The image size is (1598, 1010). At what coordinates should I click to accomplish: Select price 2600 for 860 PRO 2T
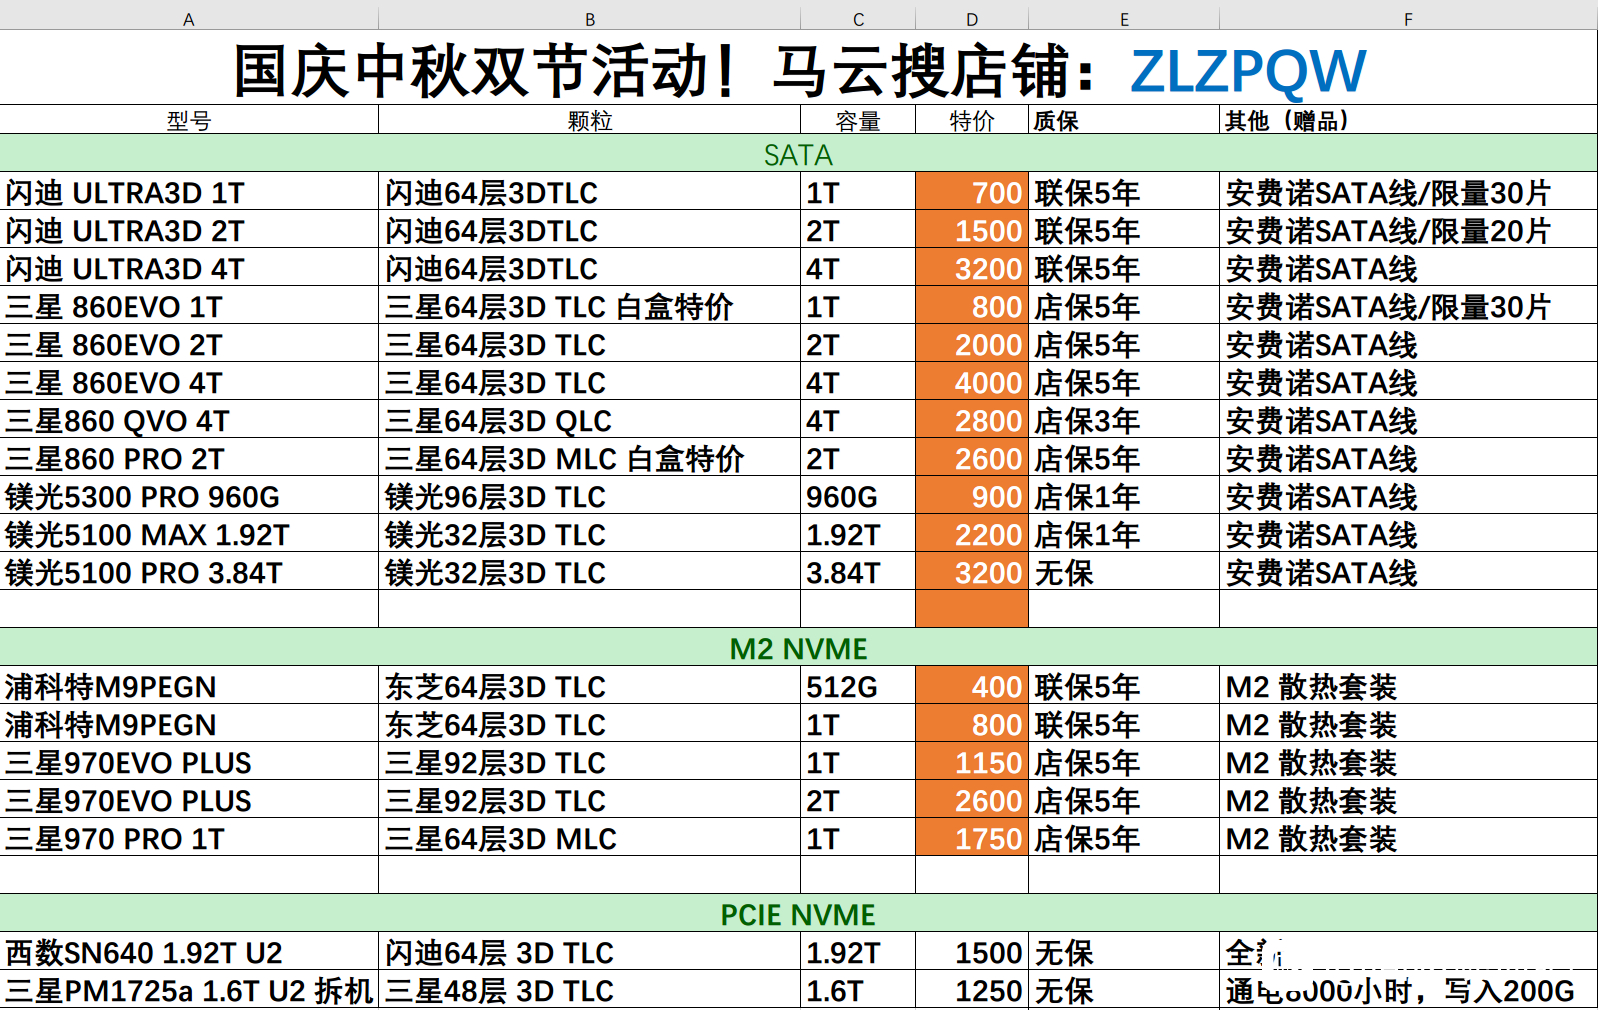[x=972, y=458]
